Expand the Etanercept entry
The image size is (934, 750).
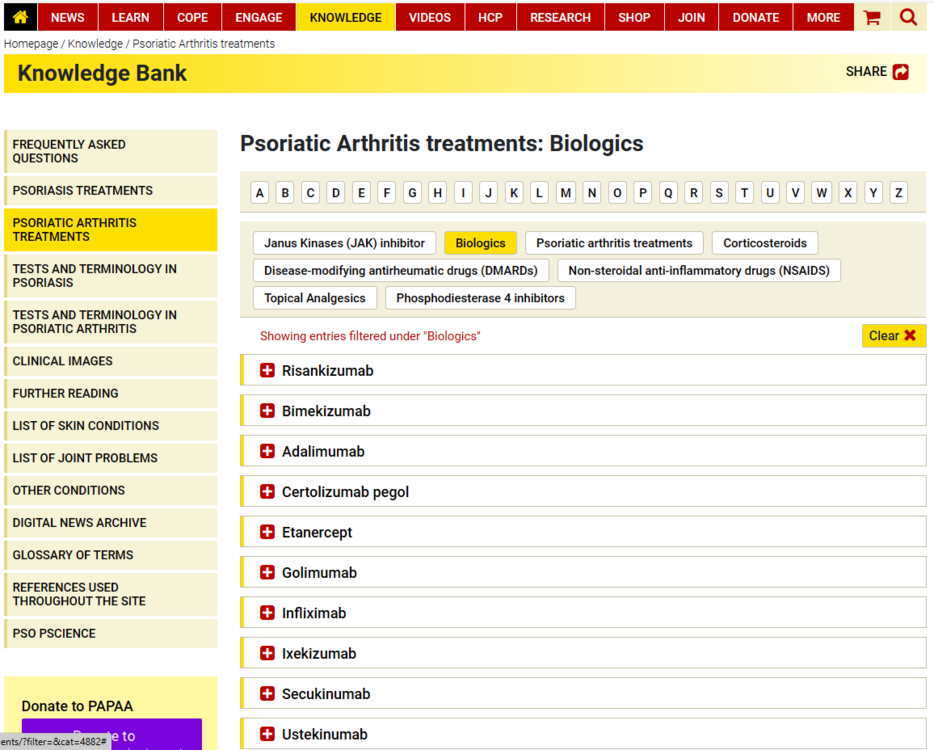pyautogui.click(x=317, y=533)
